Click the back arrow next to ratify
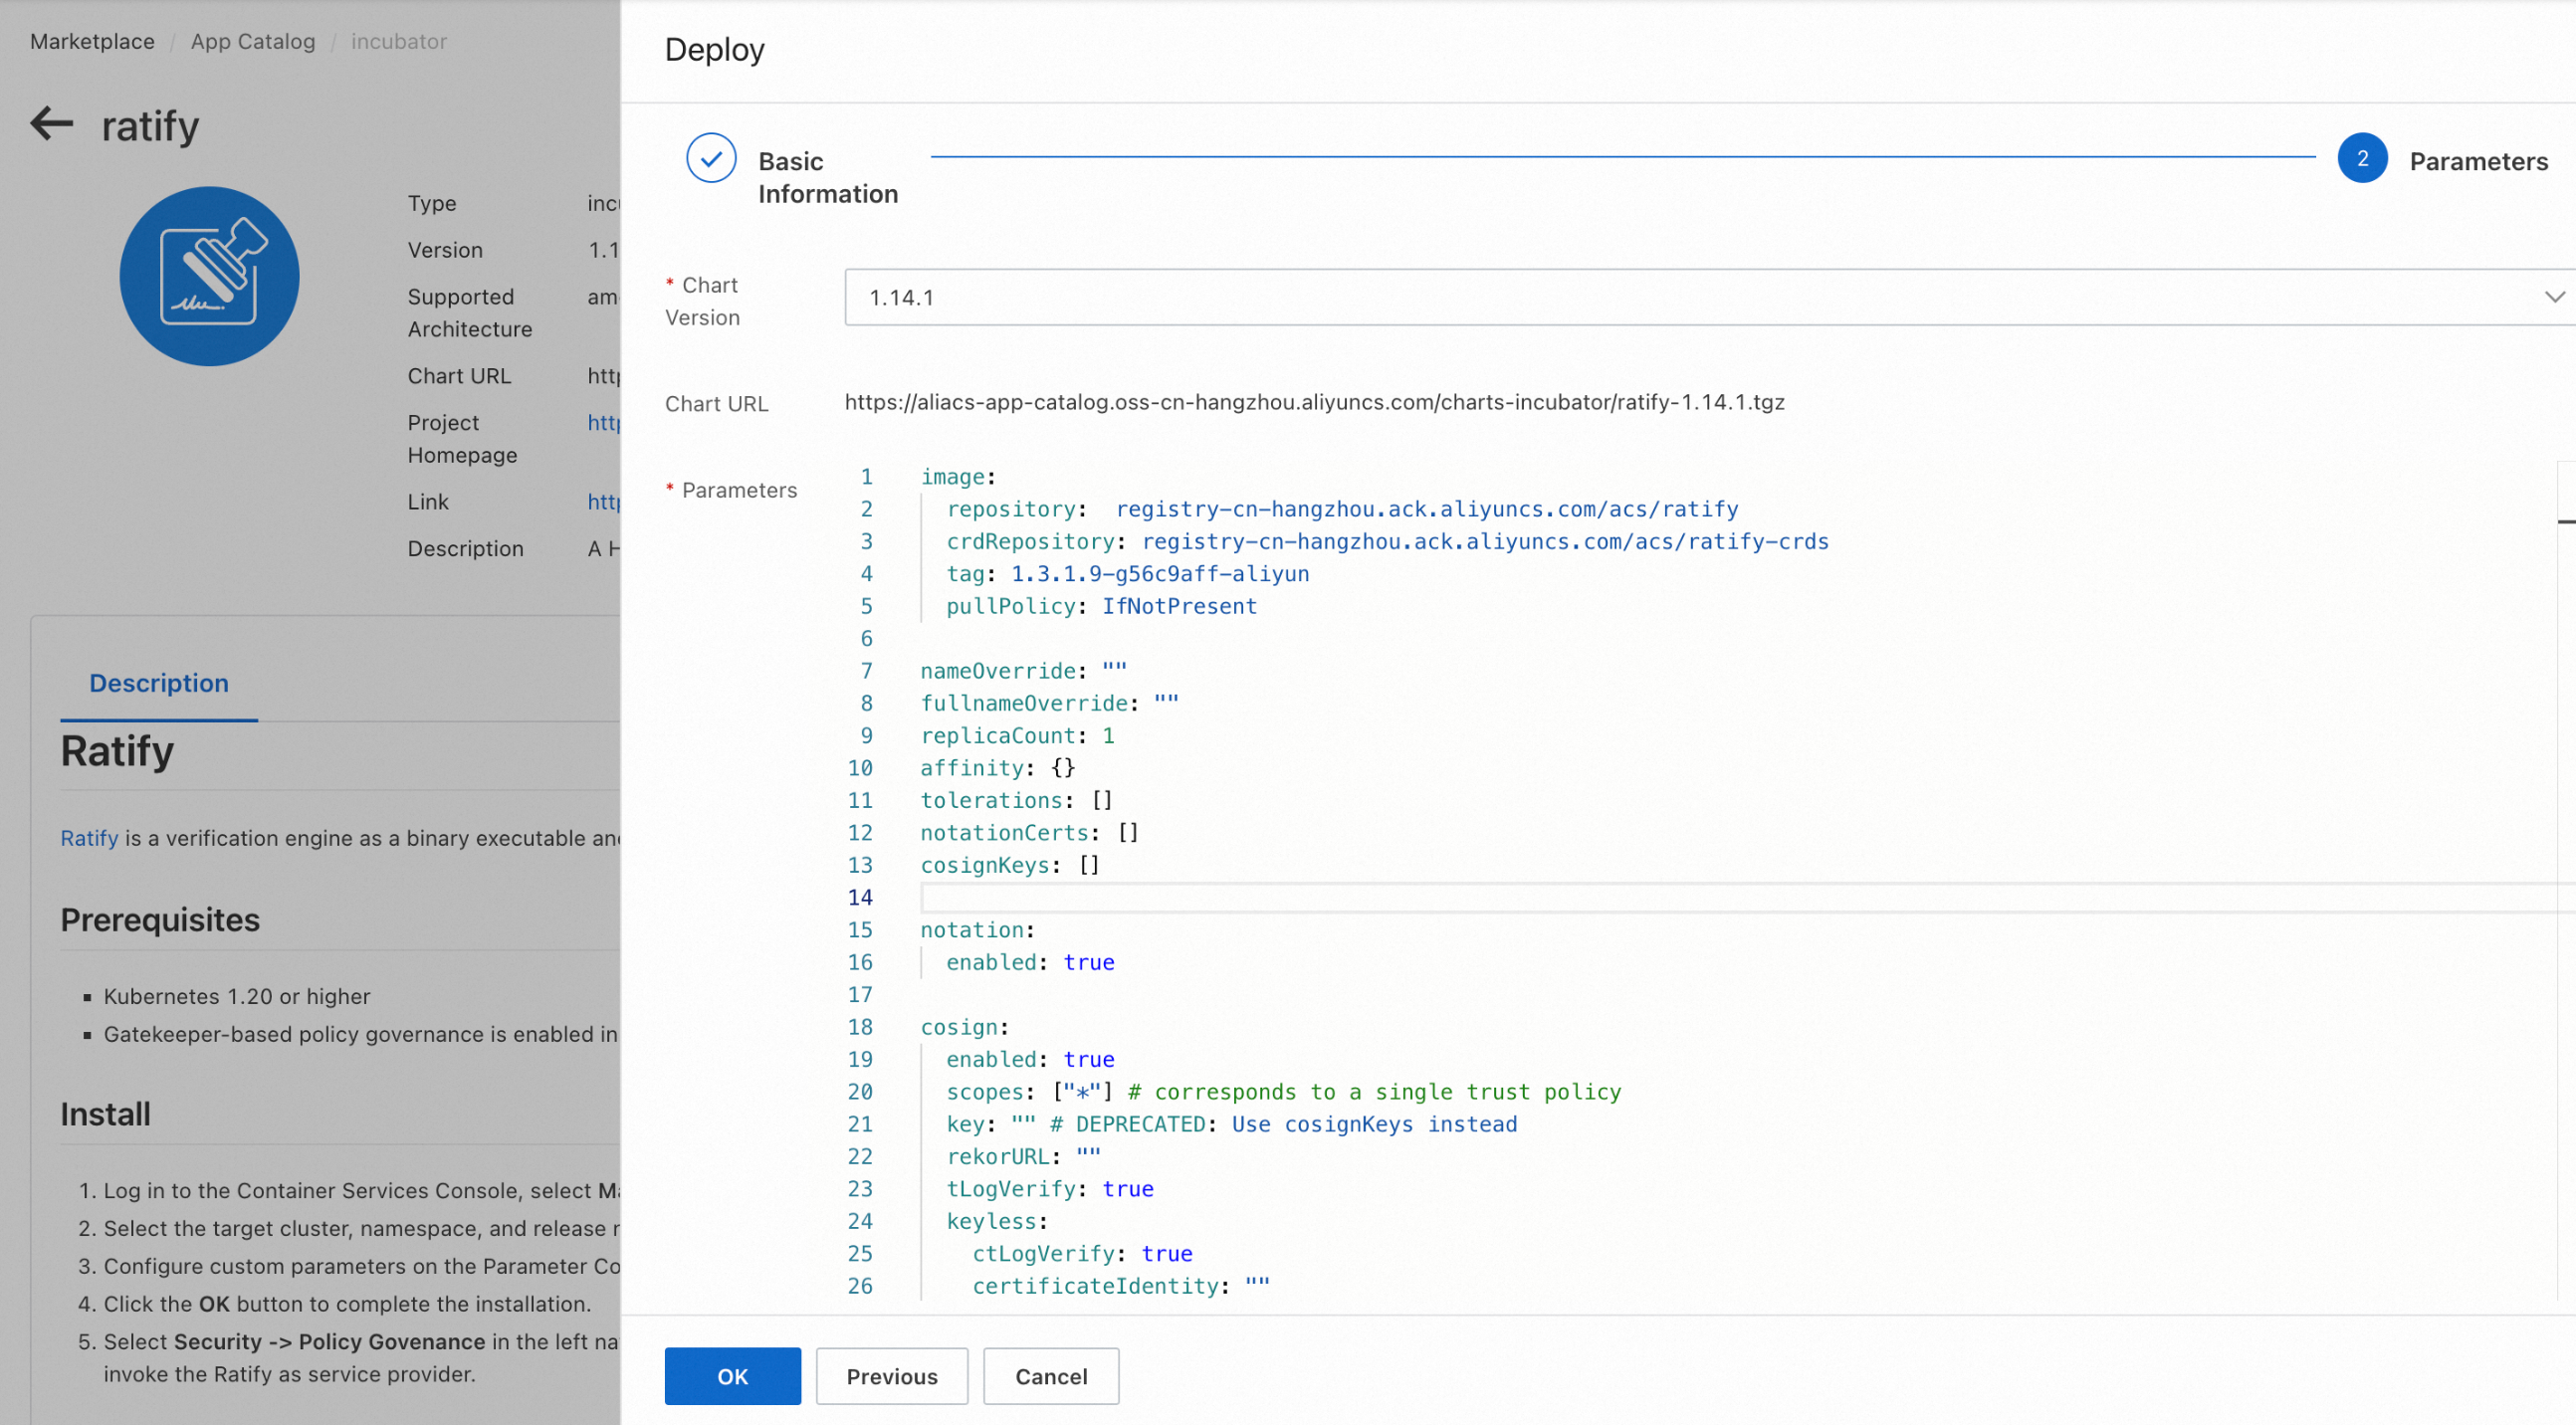Image resolution: width=2576 pixels, height=1425 pixels. 52,124
